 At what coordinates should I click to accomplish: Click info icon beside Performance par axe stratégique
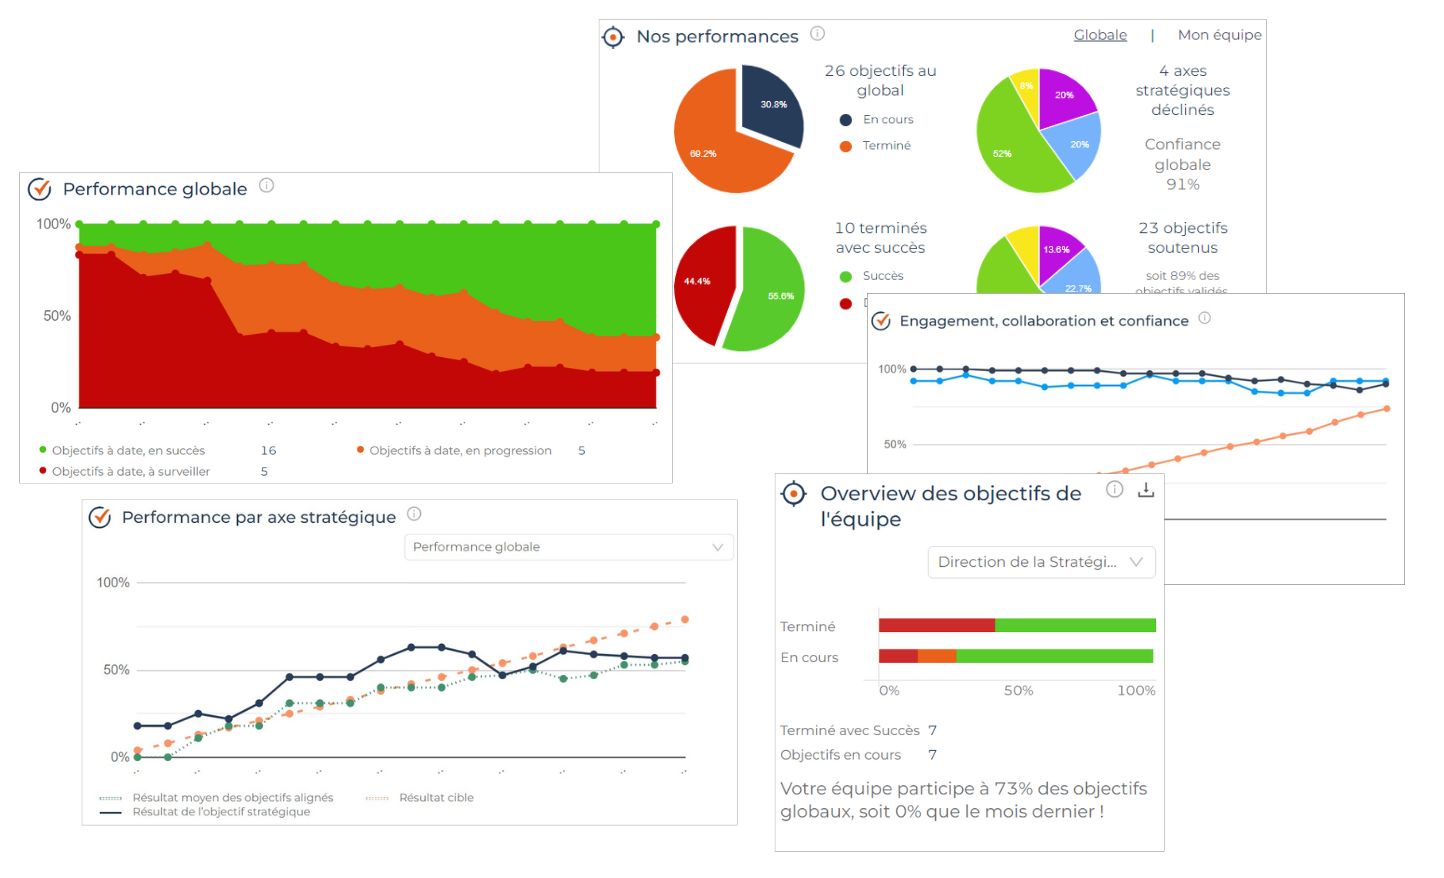(x=414, y=514)
